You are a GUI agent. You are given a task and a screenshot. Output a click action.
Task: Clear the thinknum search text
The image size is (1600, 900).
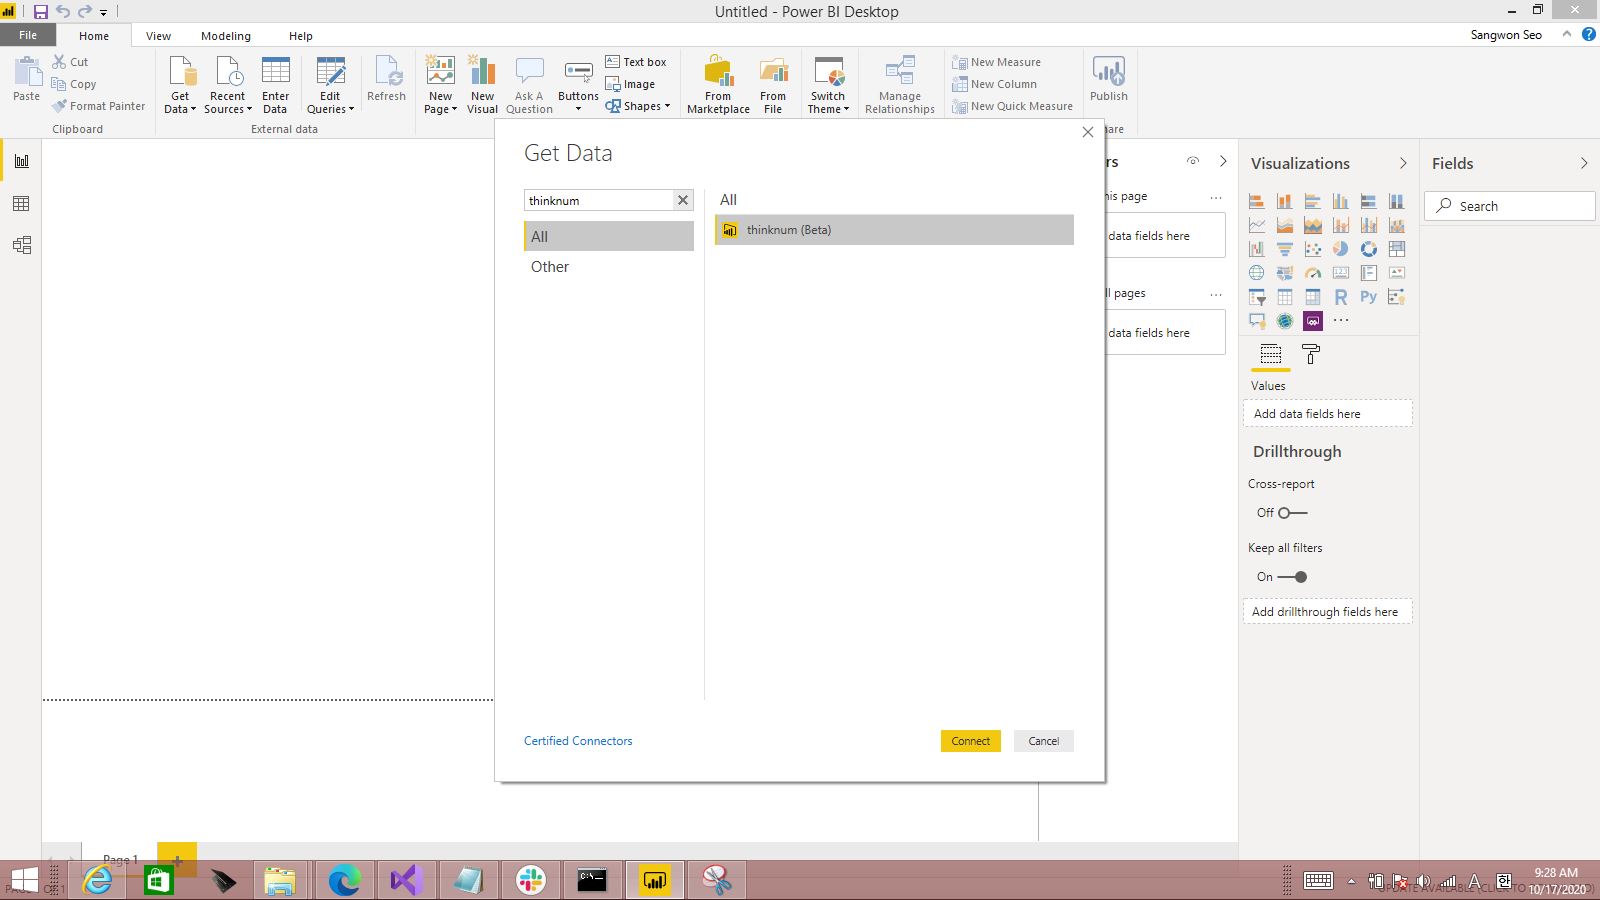click(683, 200)
